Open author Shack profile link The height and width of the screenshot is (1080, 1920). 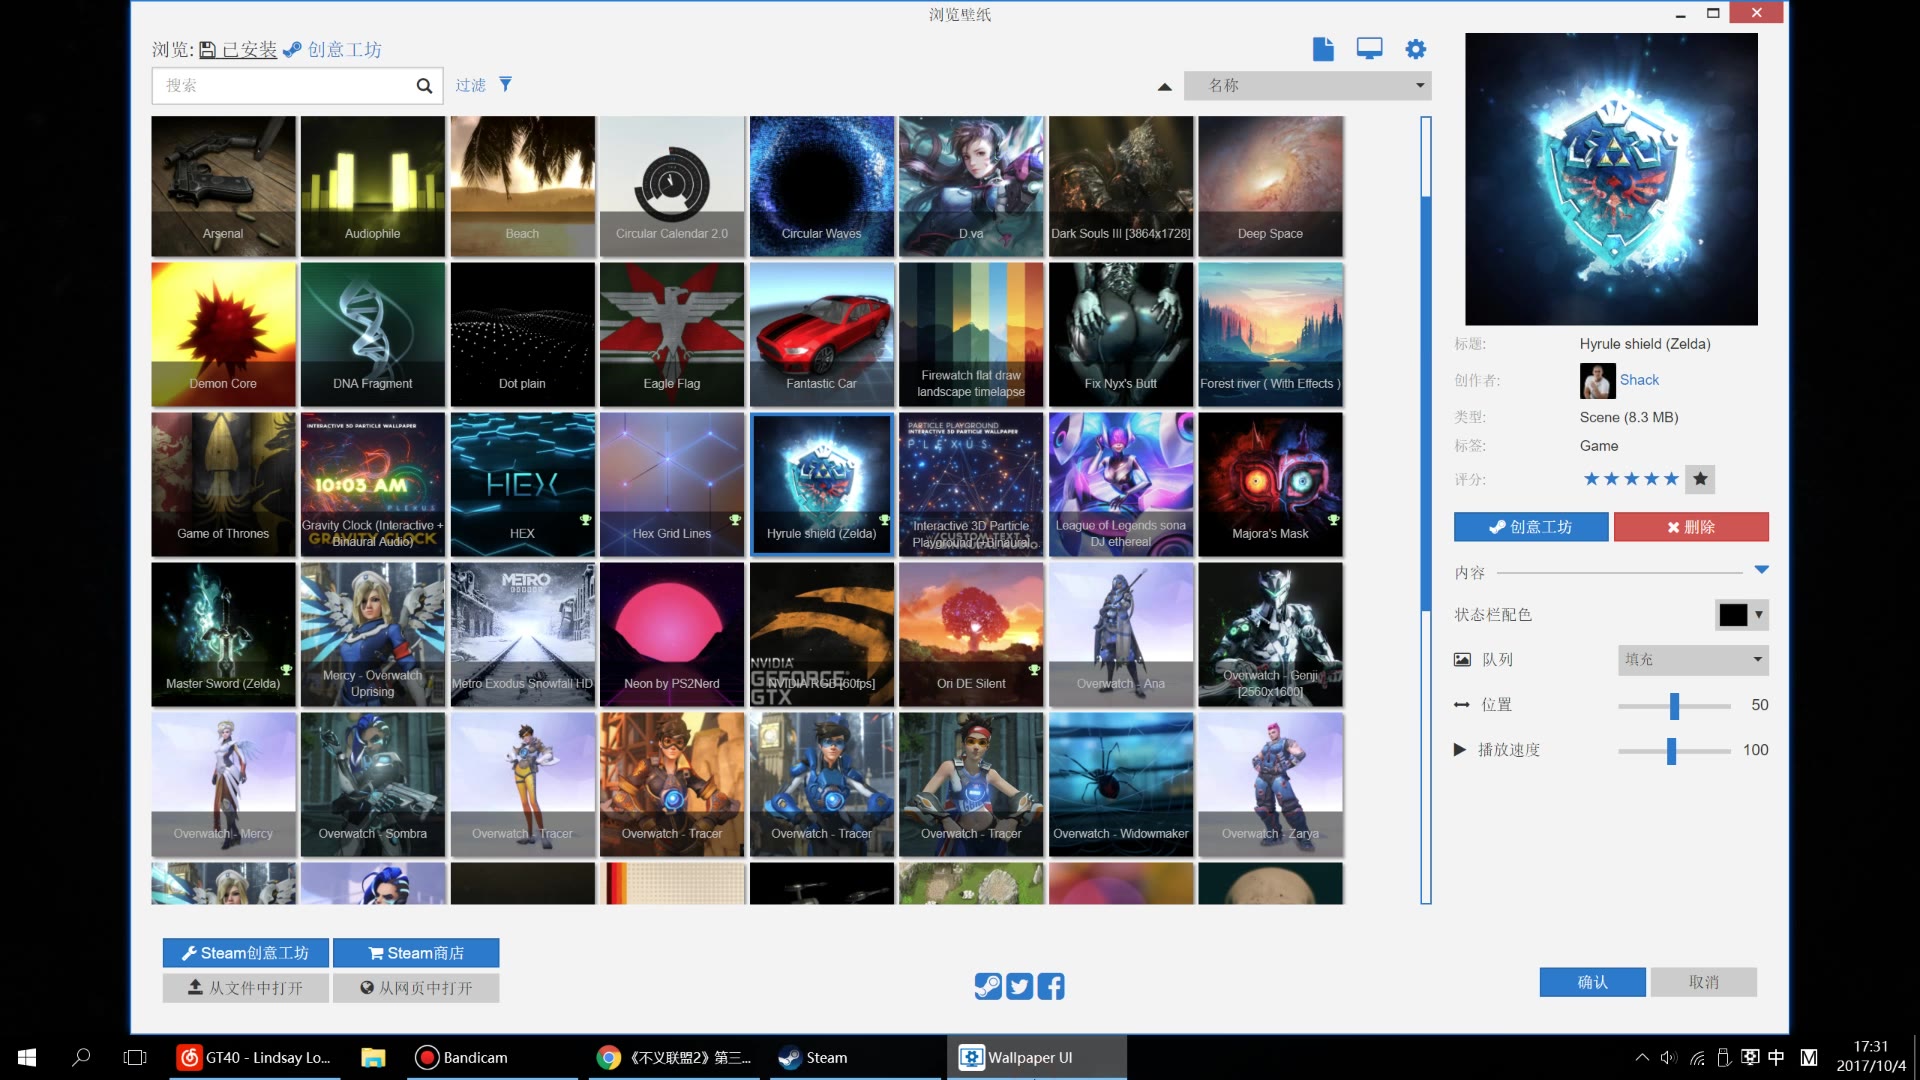[x=1639, y=380]
